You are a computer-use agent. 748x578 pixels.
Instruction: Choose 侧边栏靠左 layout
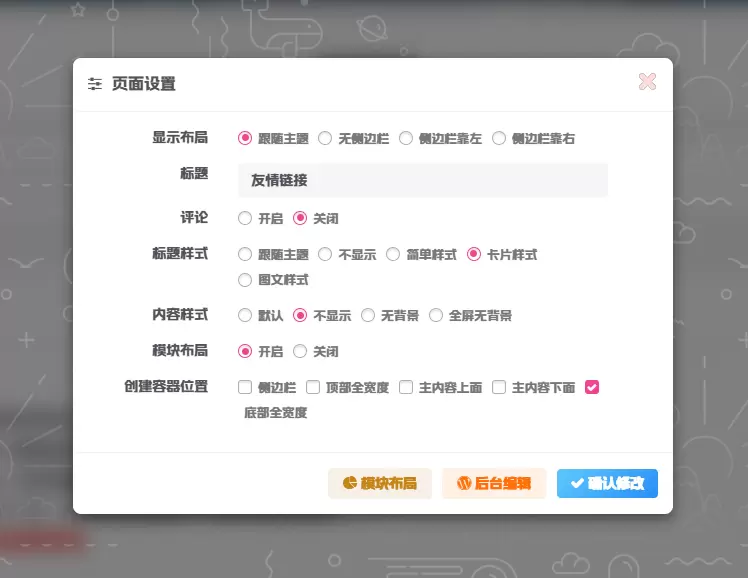coord(405,138)
